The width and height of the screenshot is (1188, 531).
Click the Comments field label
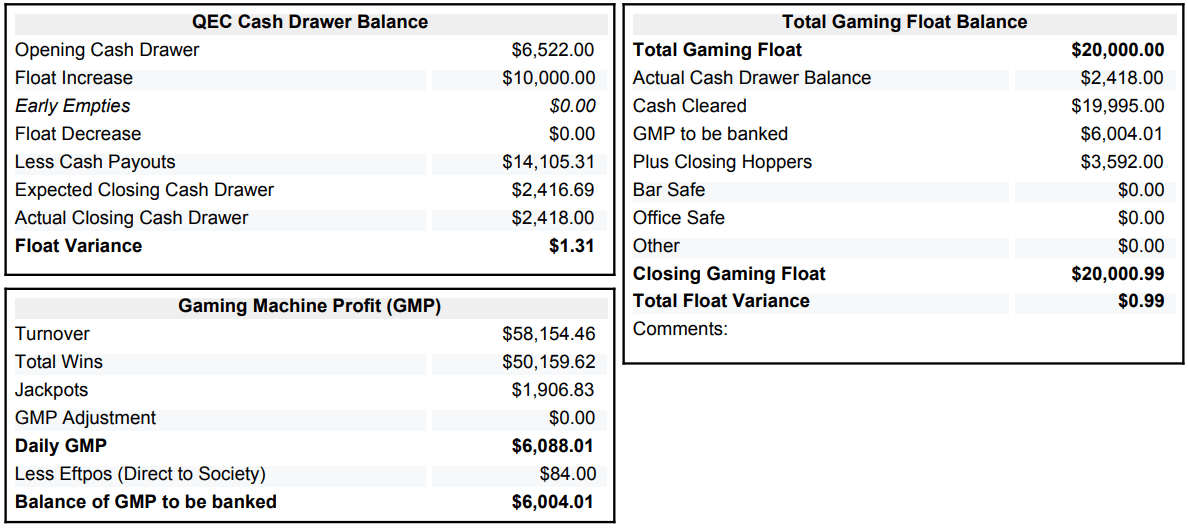click(x=680, y=329)
